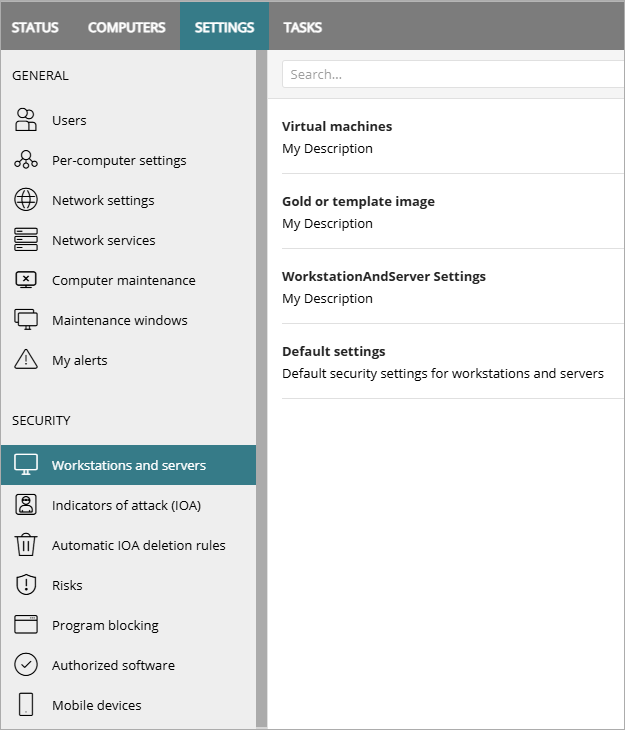The height and width of the screenshot is (730, 625).
Task: Click the Risks shield icon
Action: (x=26, y=585)
